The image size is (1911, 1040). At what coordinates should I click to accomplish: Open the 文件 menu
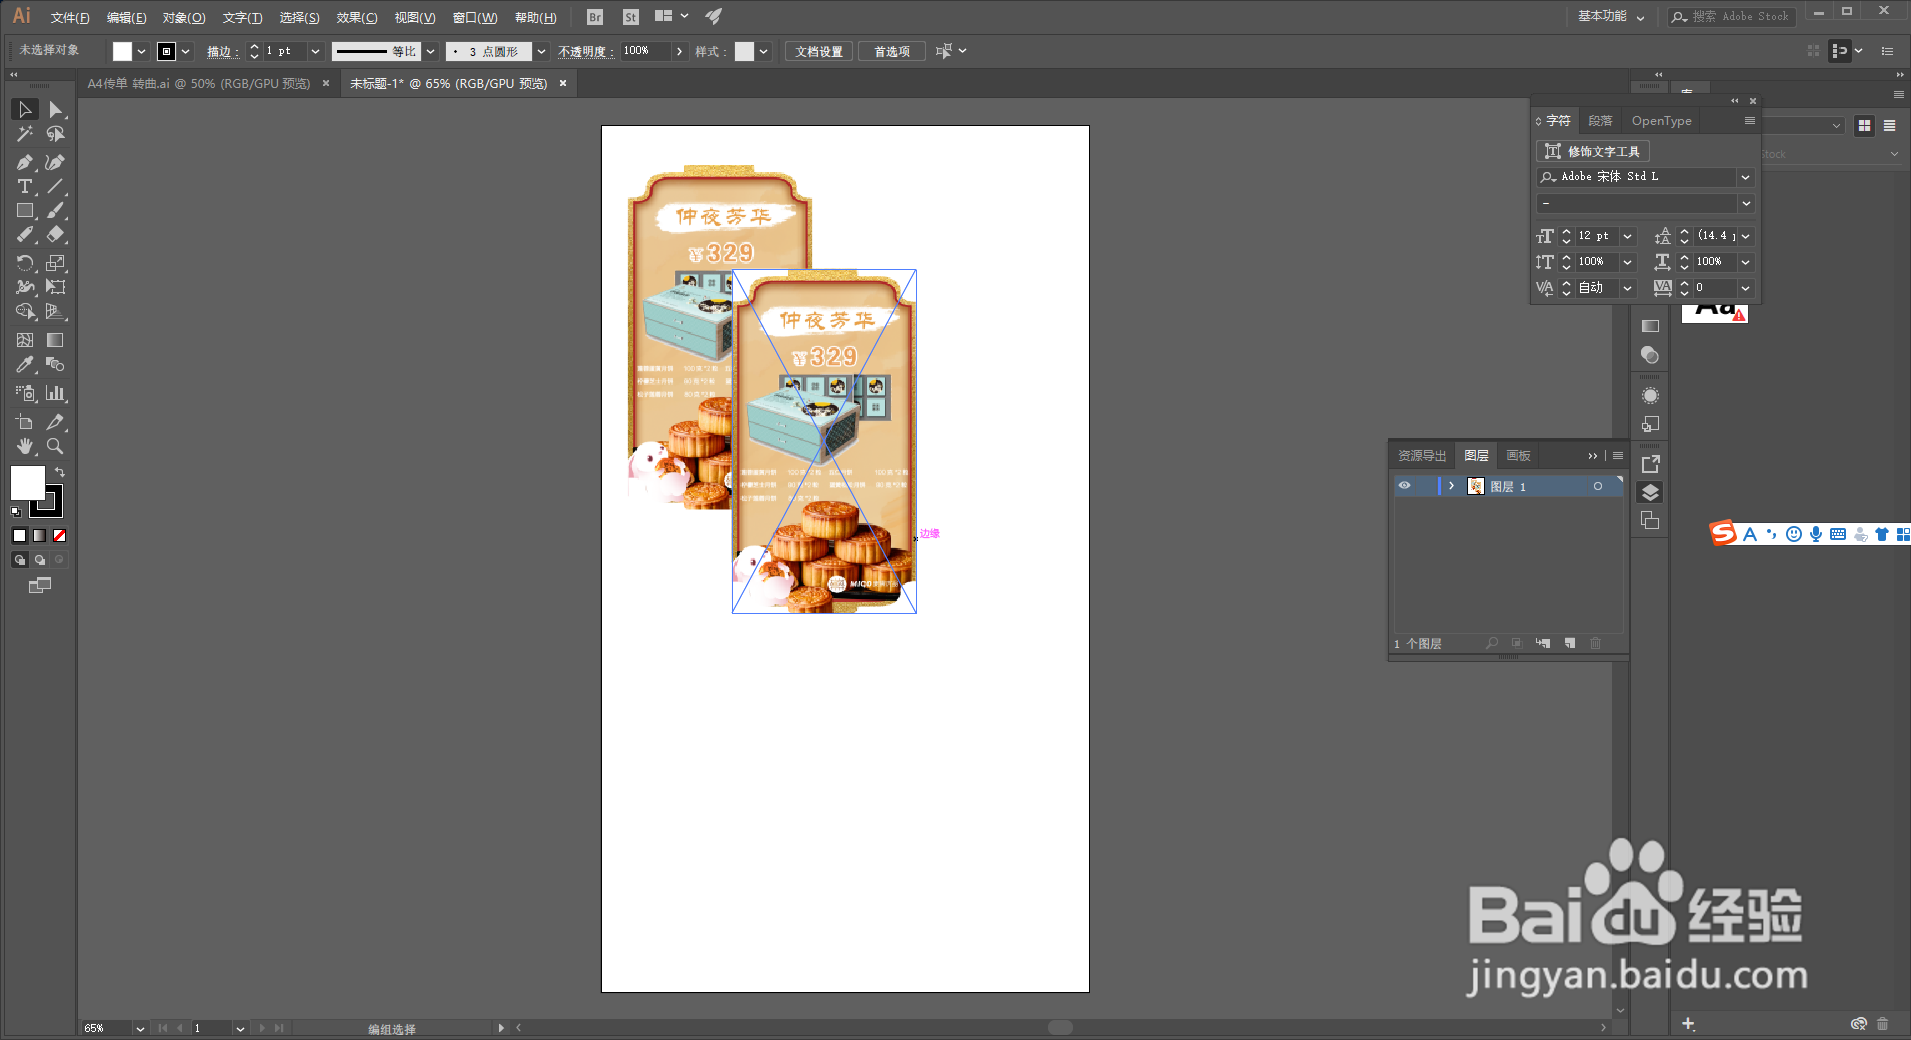tap(70, 18)
